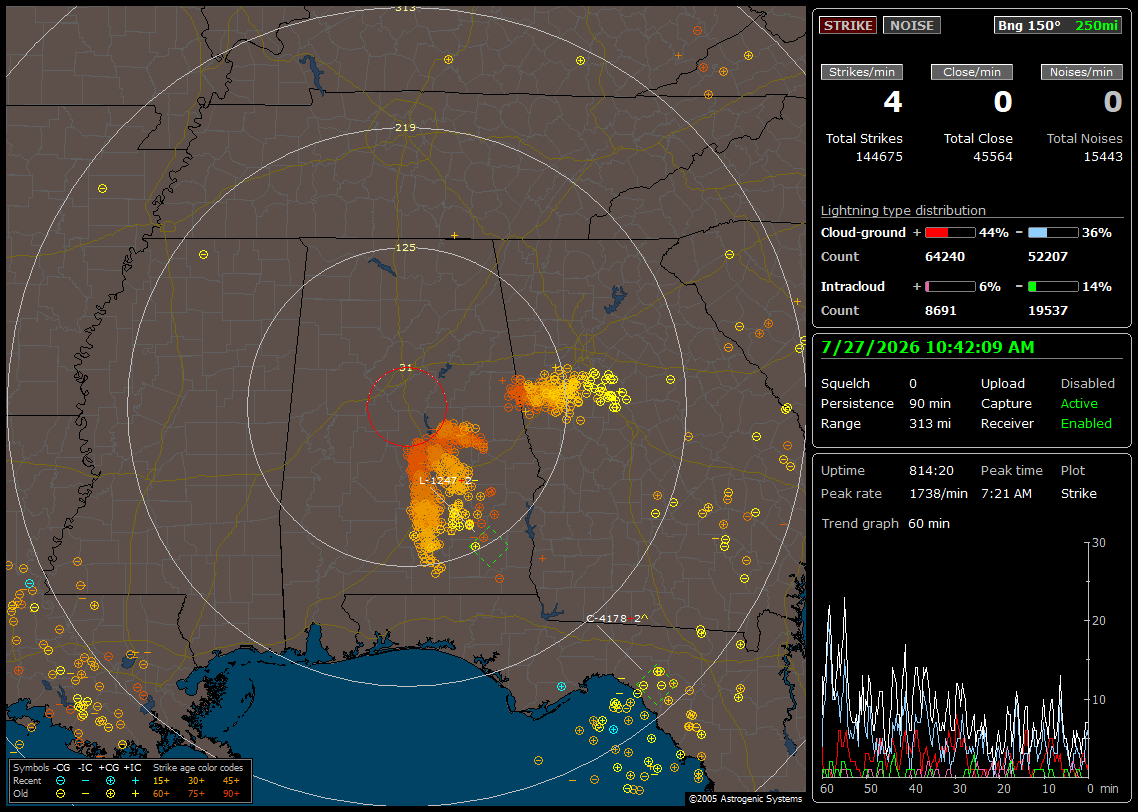Image resolution: width=1138 pixels, height=812 pixels.
Task: Click the Strikes/min label button
Action: (861, 72)
